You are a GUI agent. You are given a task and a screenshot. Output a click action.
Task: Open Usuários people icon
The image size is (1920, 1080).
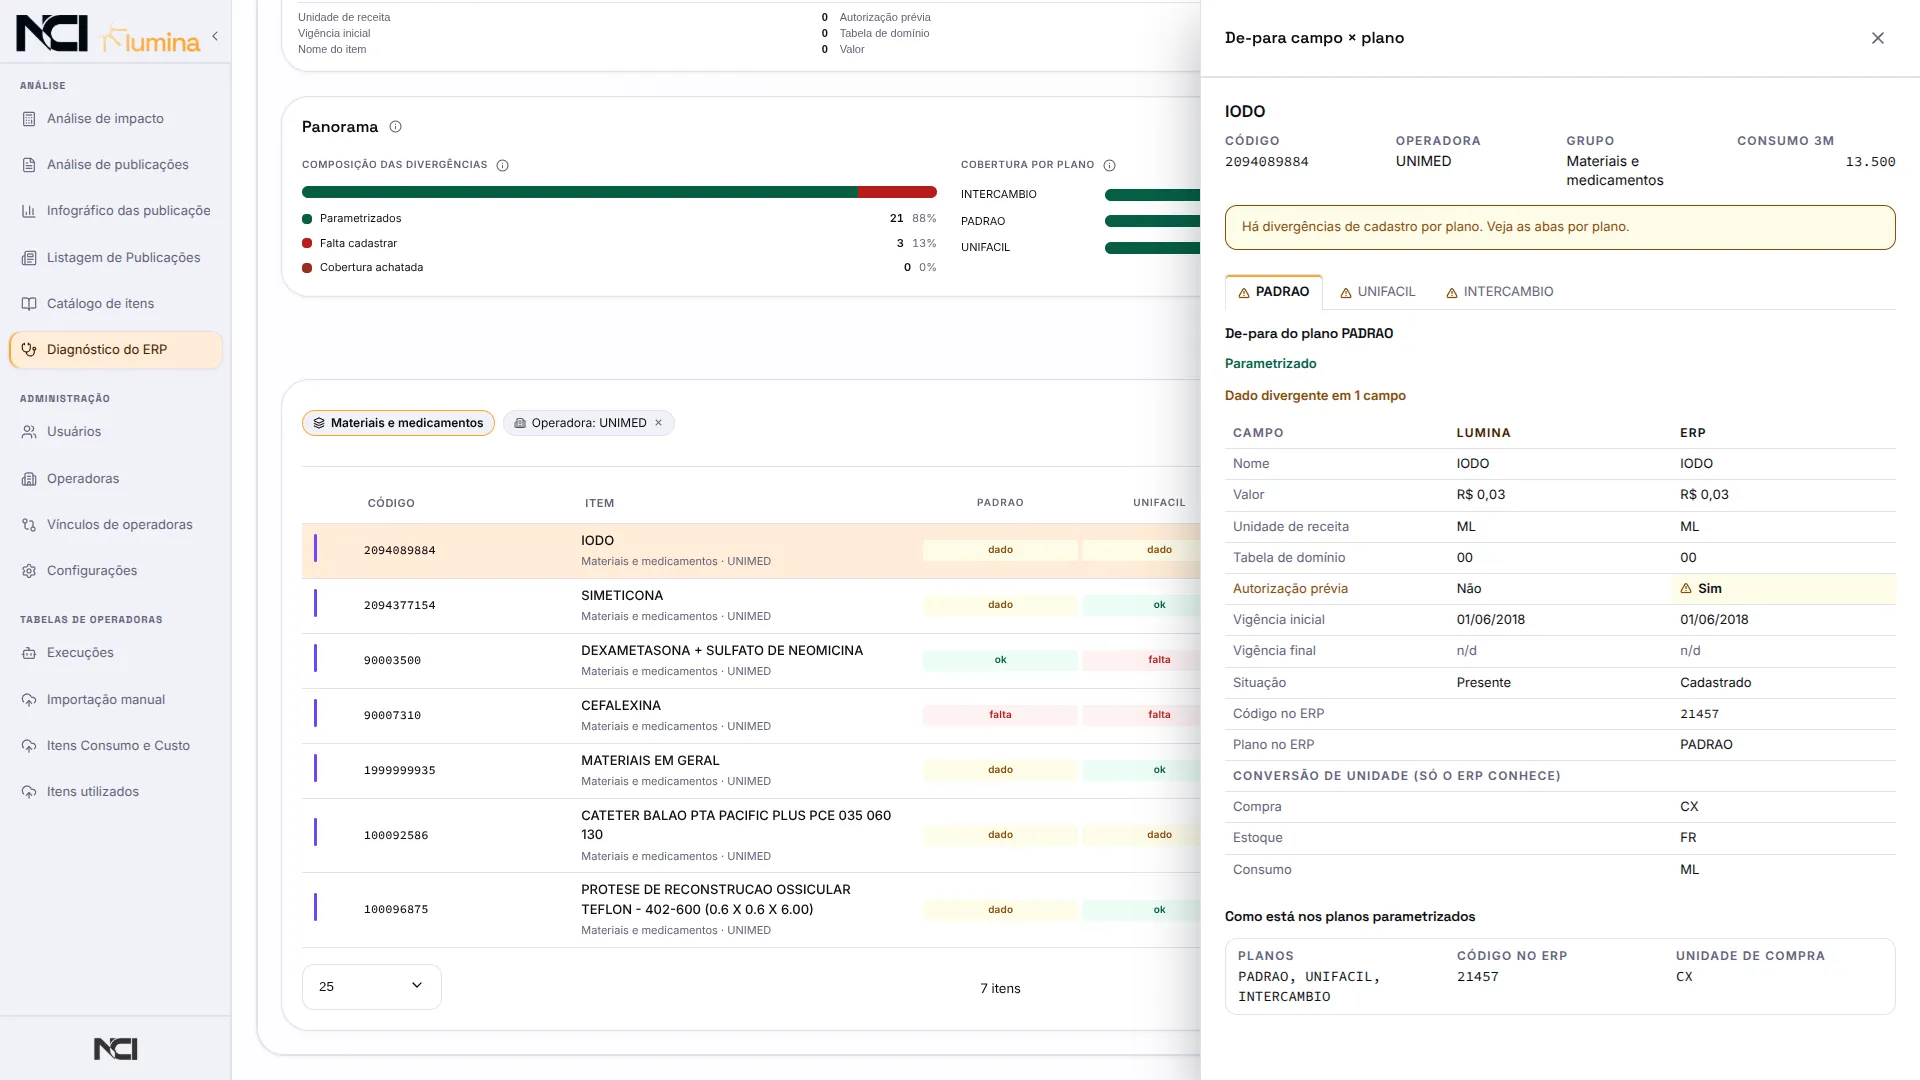(x=29, y=432)
